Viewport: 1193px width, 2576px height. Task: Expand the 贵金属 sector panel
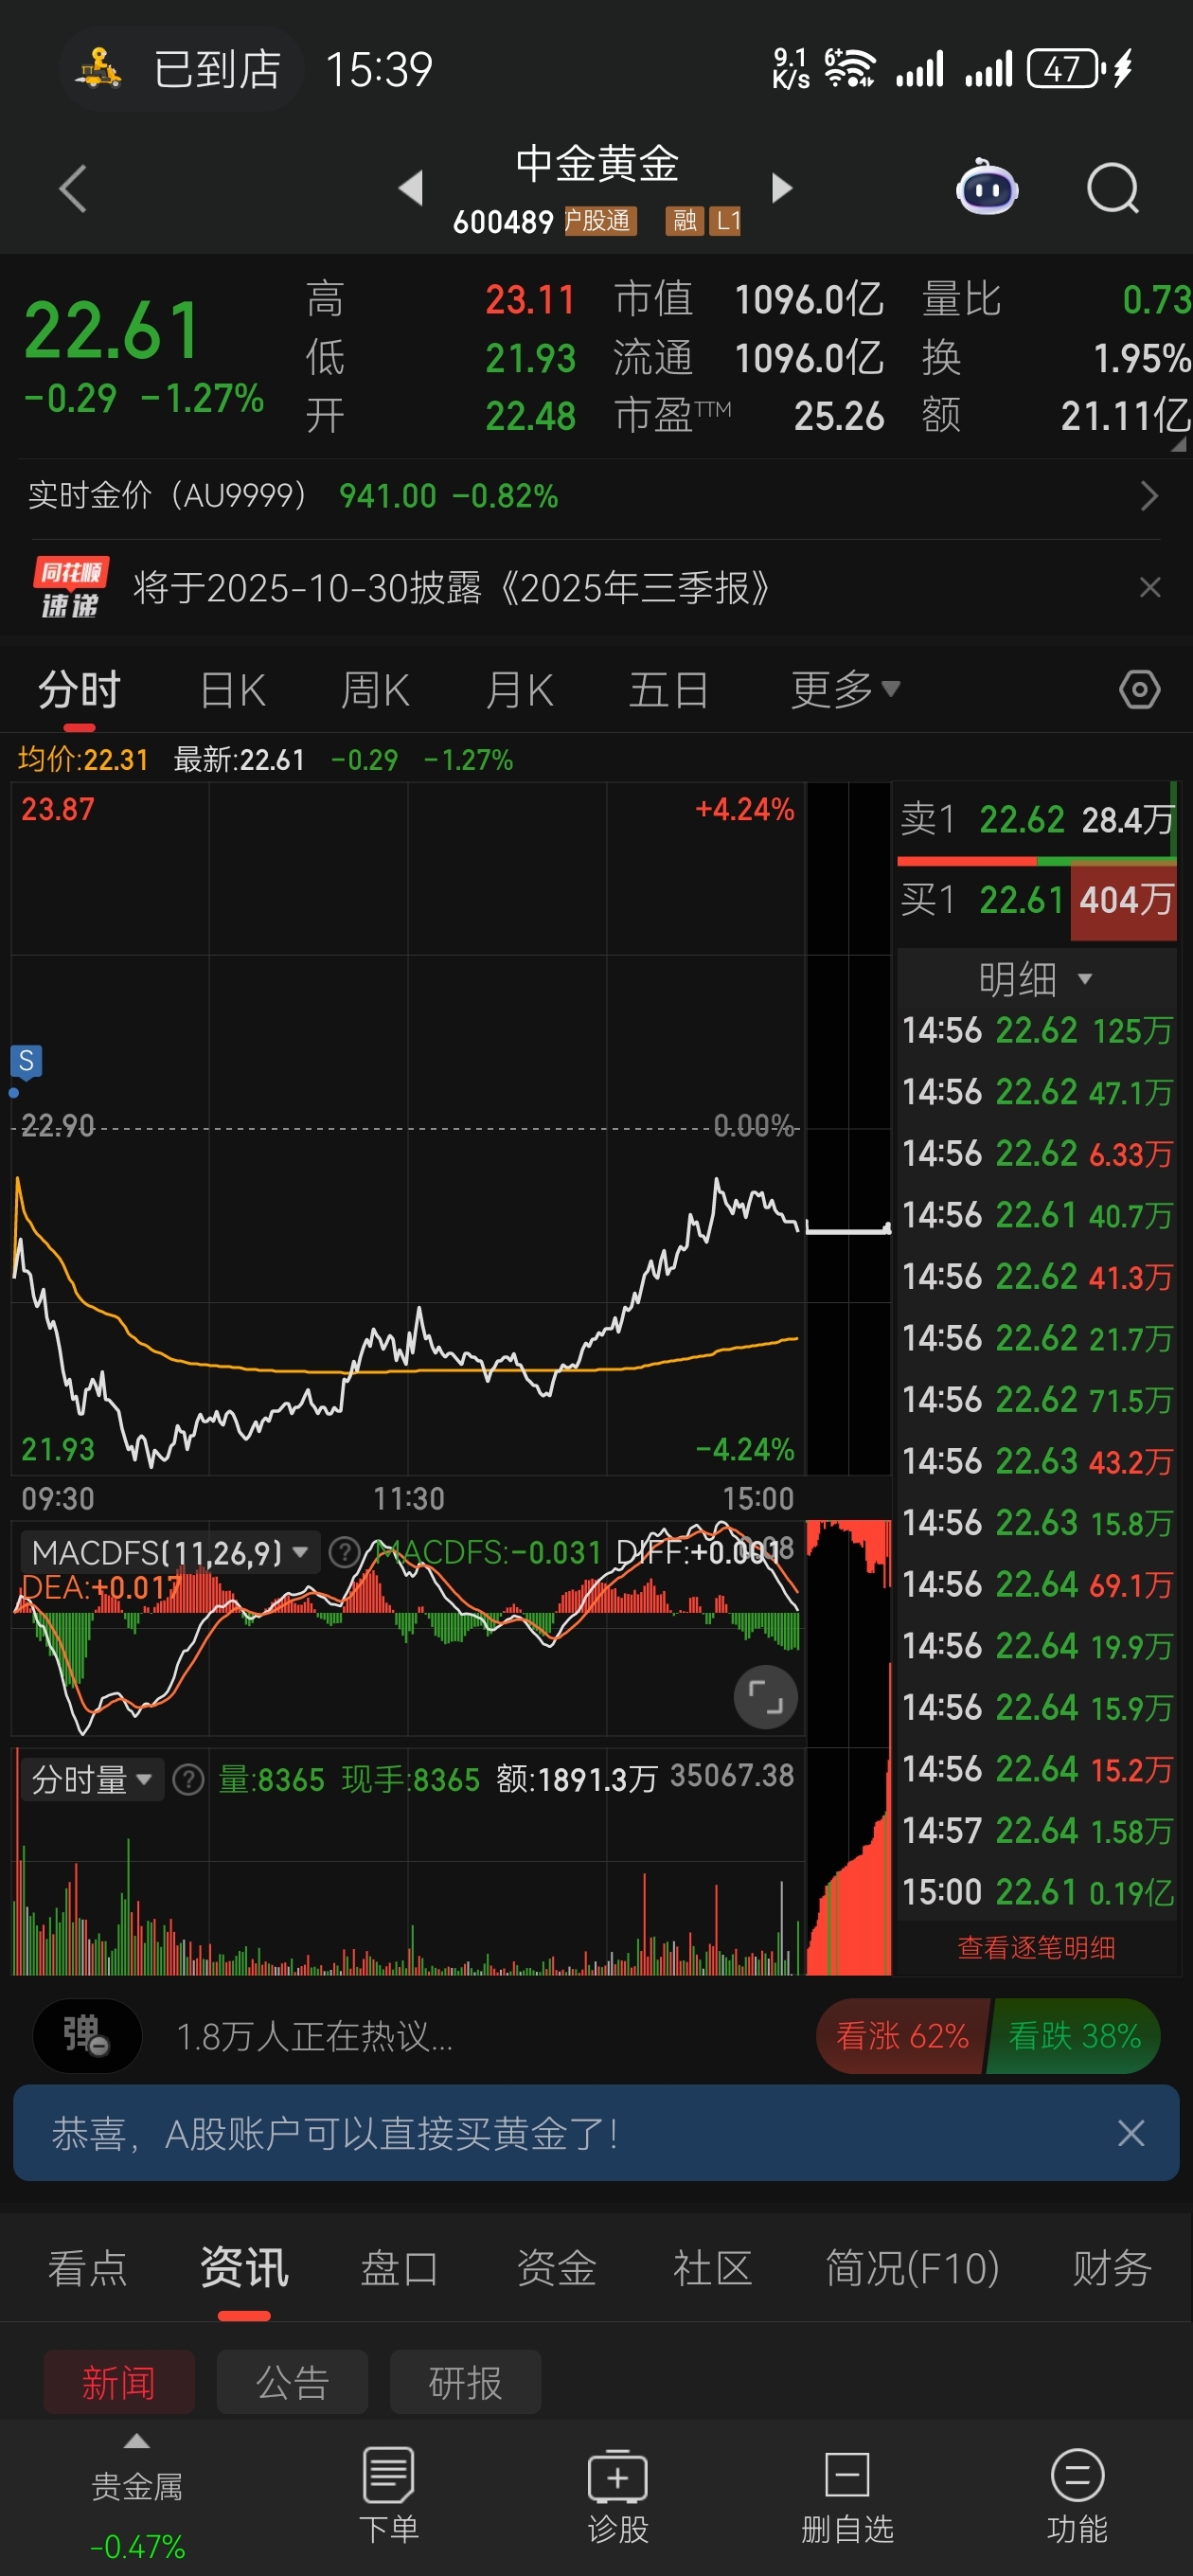tap(137, 2497)
